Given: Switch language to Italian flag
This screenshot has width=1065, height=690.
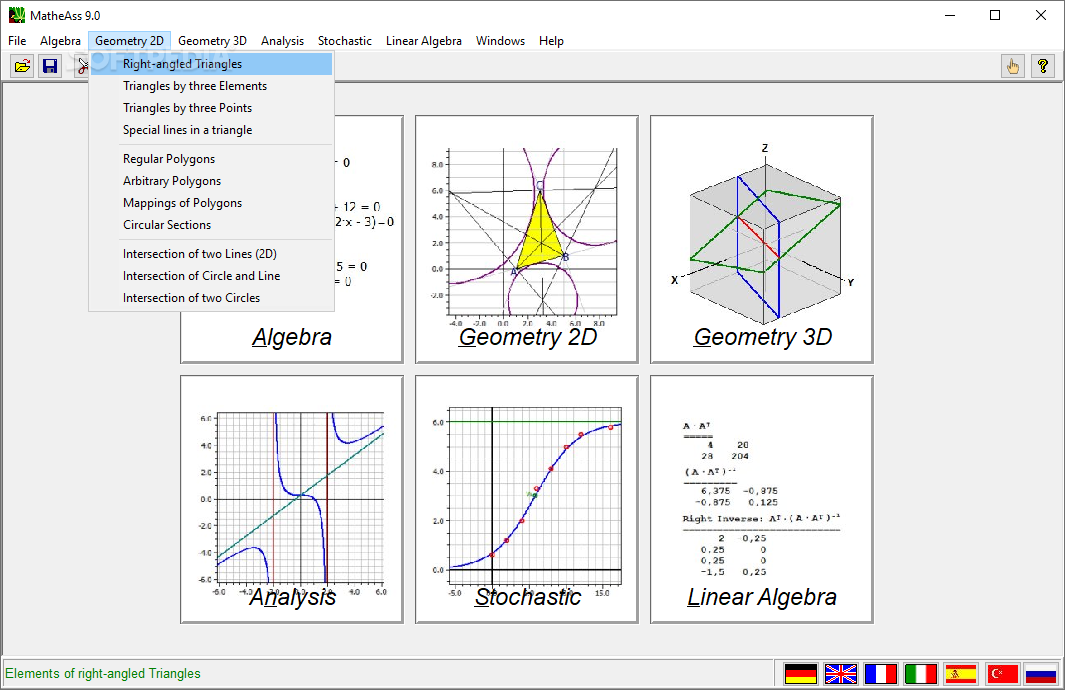Looking at the screenshot, I should pyautogui.click(x=921, y=674).
